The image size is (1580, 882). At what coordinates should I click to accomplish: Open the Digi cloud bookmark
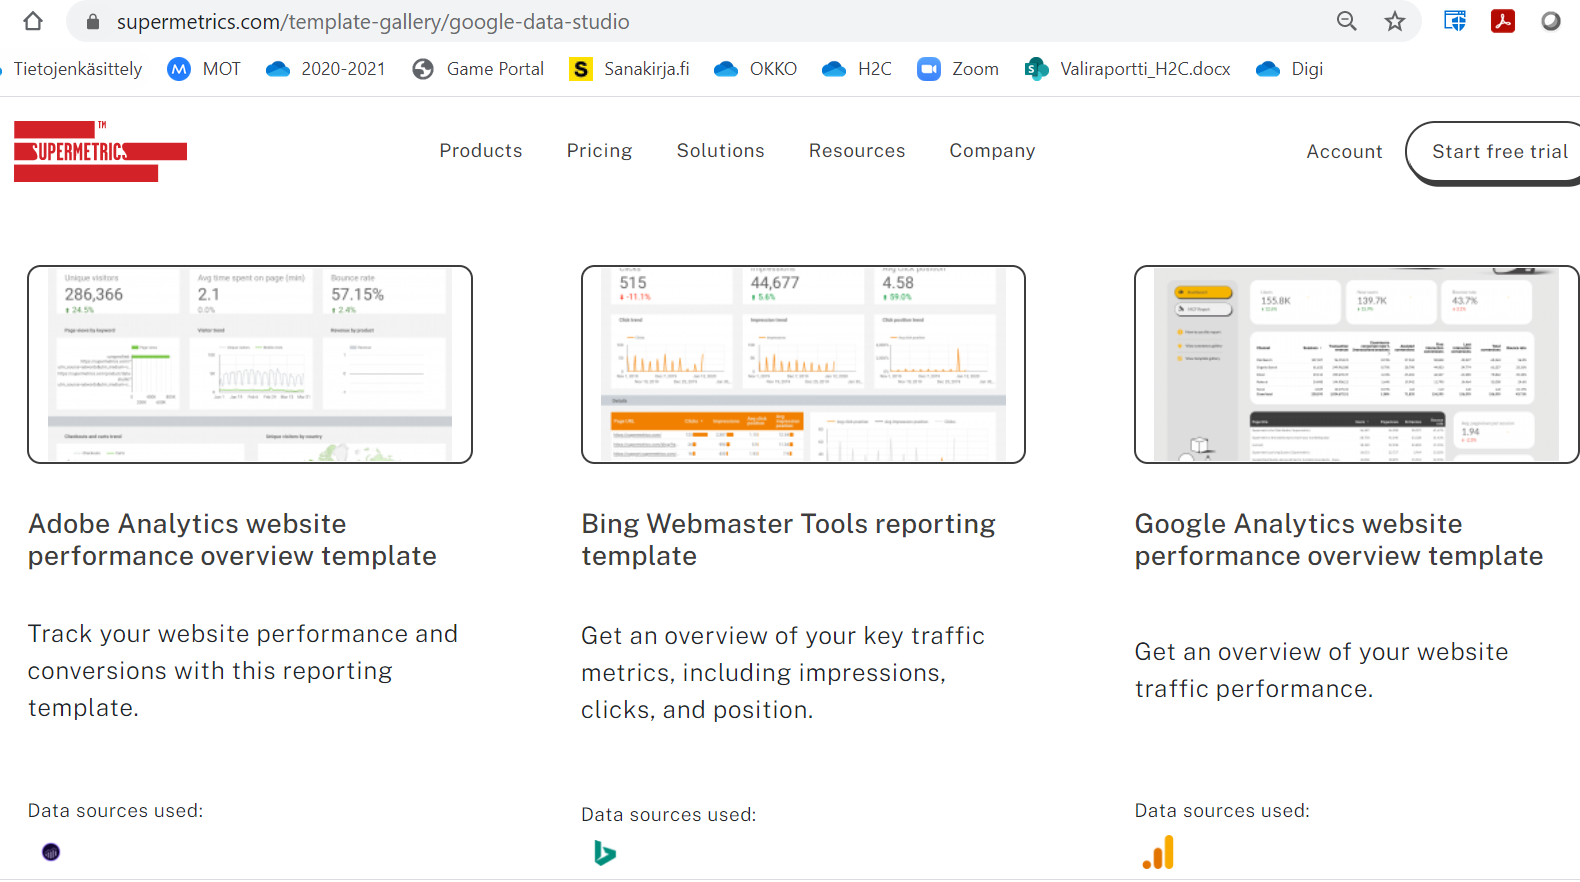(1289, 69)
